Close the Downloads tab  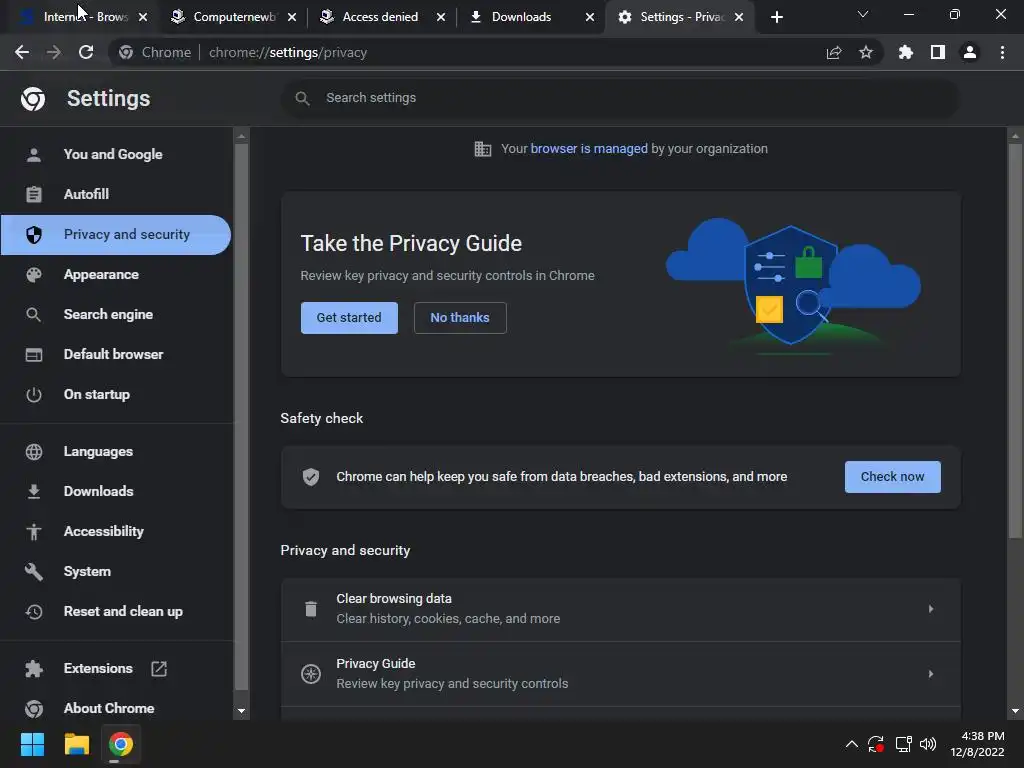click(590, 17)
